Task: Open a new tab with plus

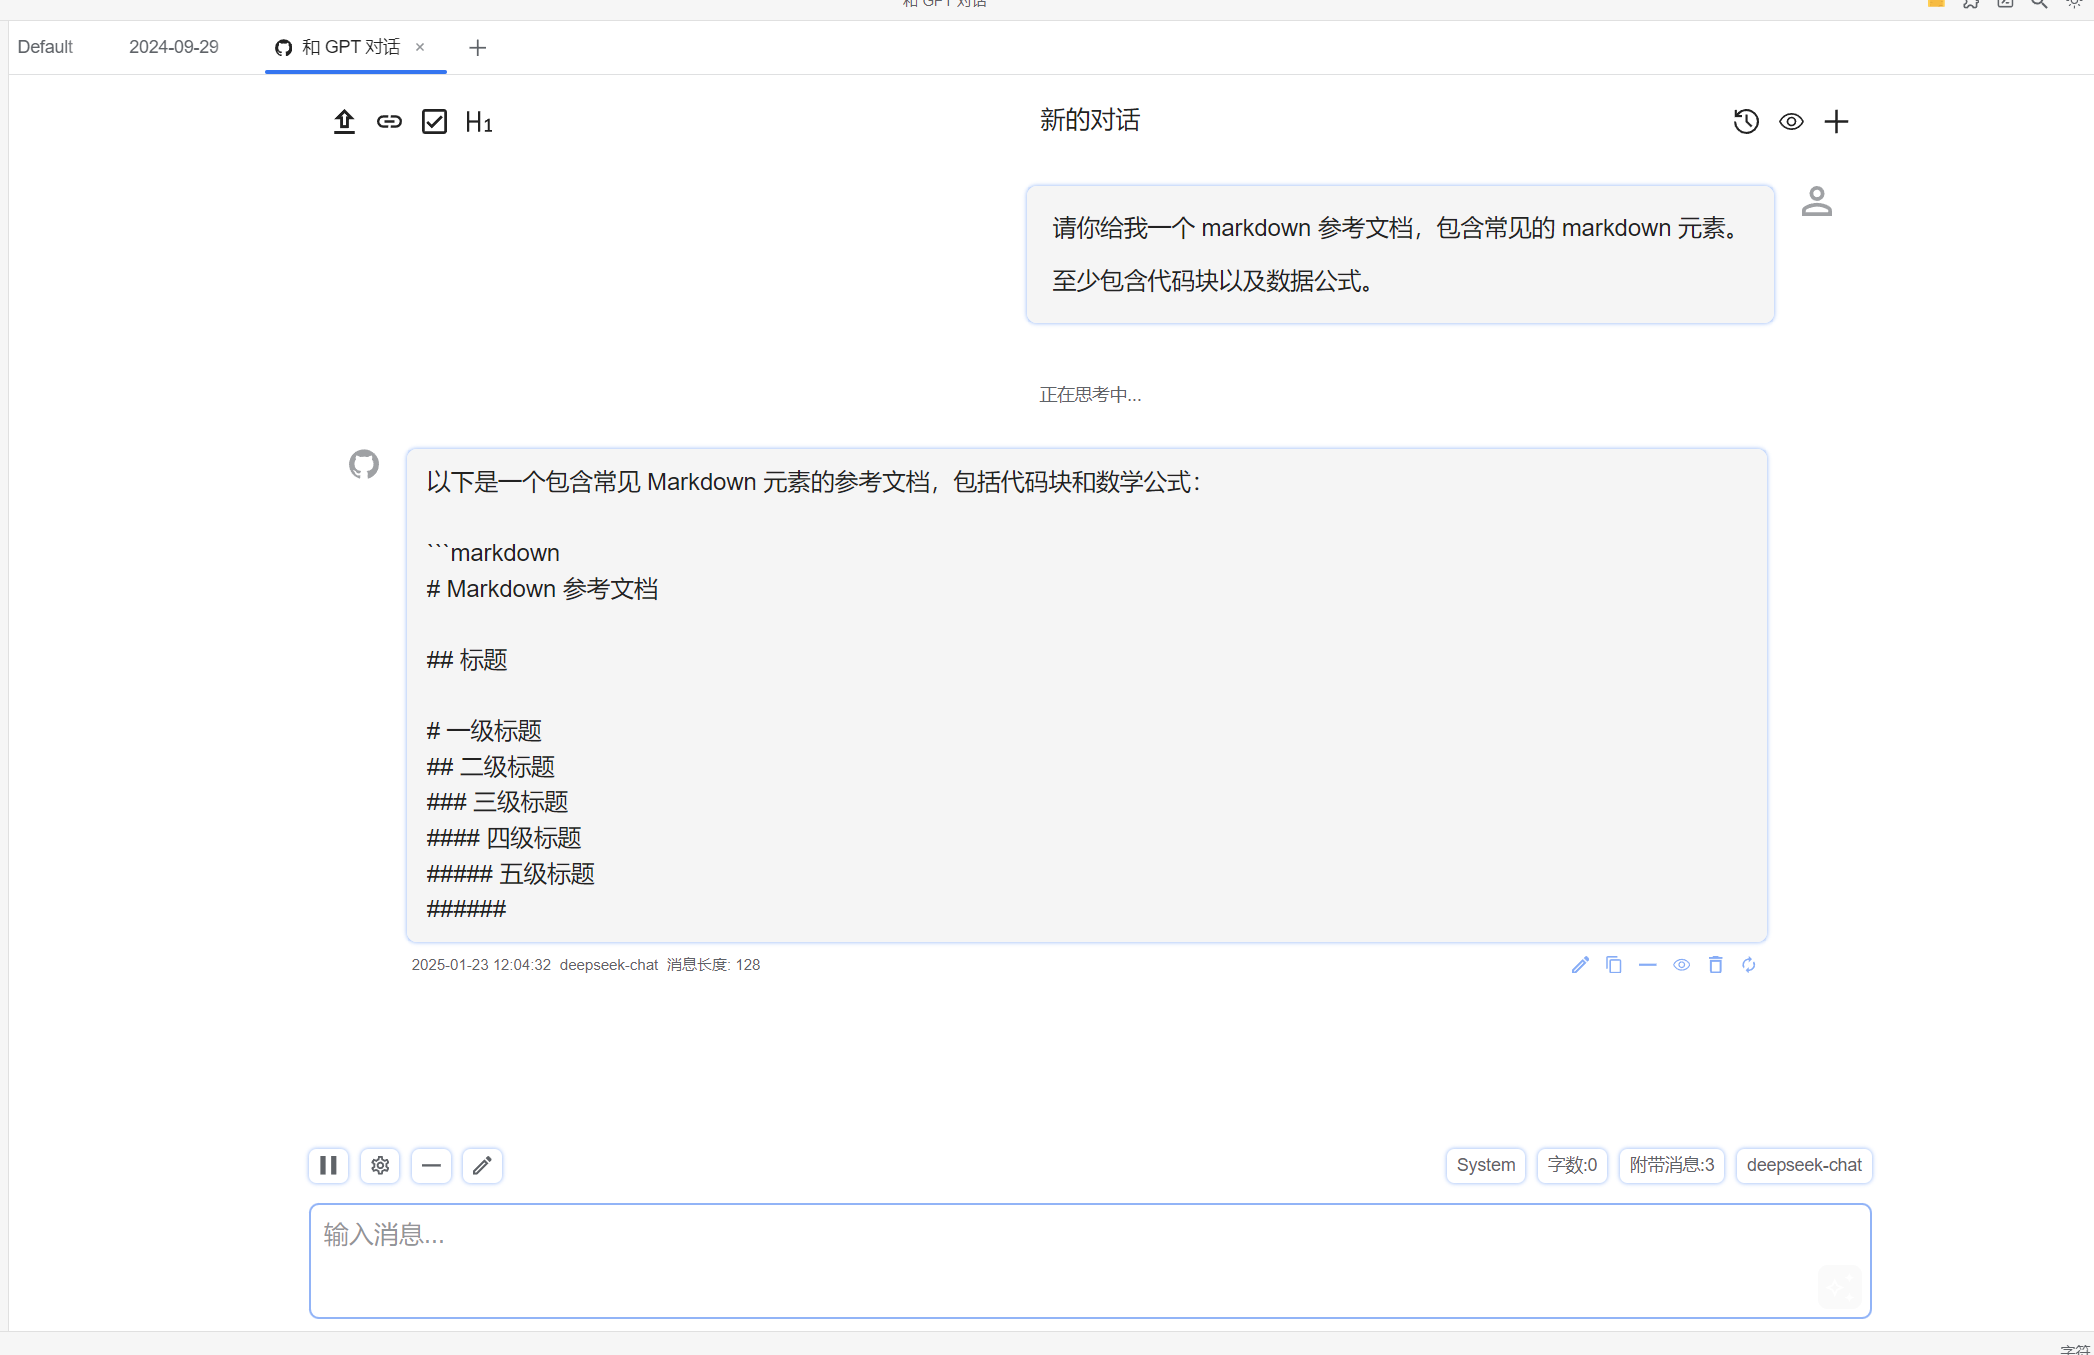Action: (477, 48)
